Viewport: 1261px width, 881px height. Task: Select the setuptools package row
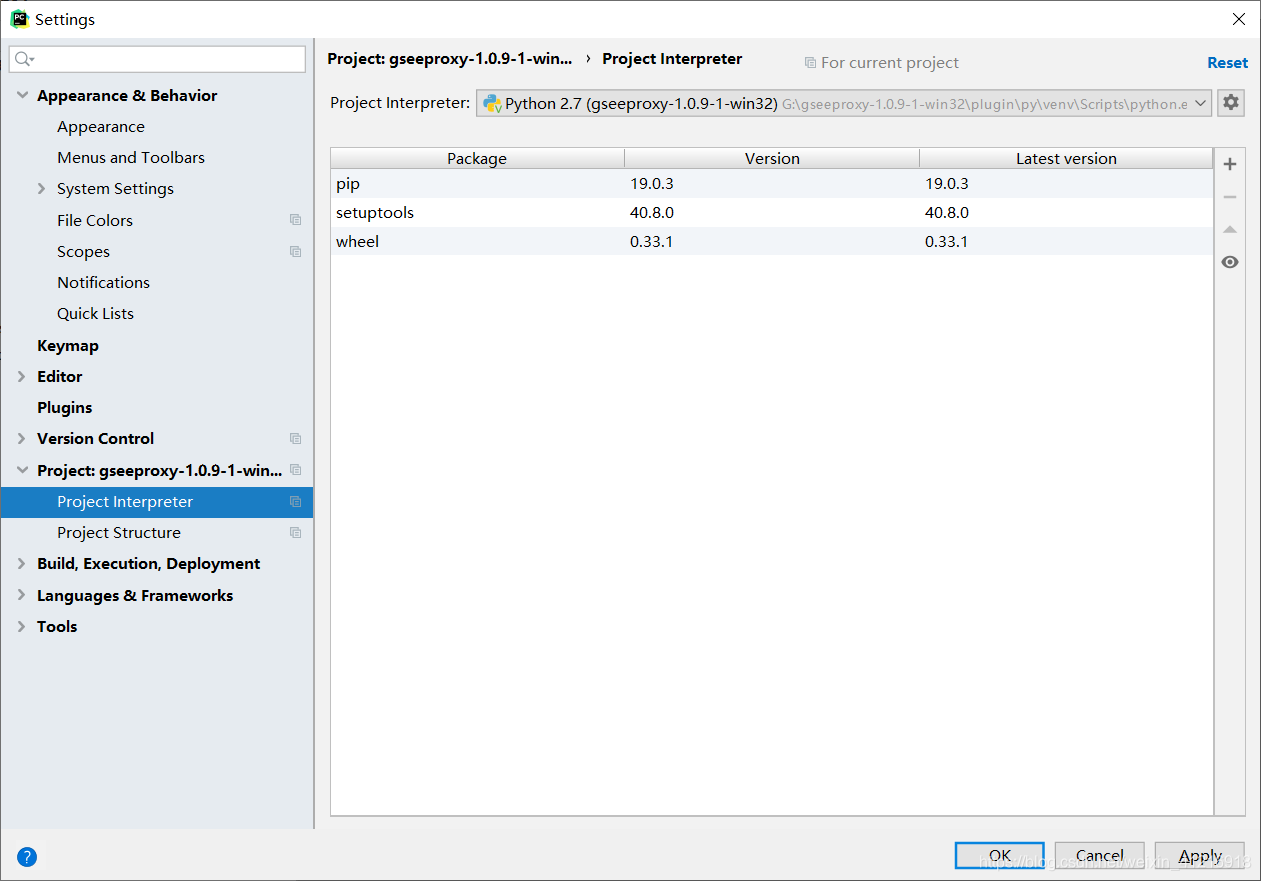click(x=771, y=213)
